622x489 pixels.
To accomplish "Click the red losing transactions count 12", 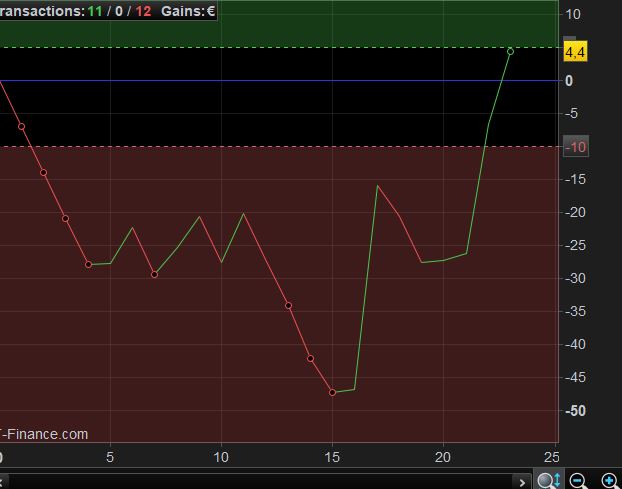I will [143, 11].
